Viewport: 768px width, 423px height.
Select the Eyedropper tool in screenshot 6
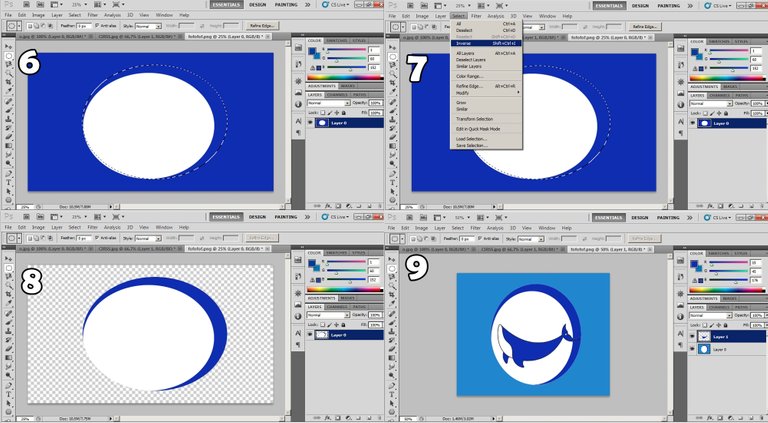point(9,91)
